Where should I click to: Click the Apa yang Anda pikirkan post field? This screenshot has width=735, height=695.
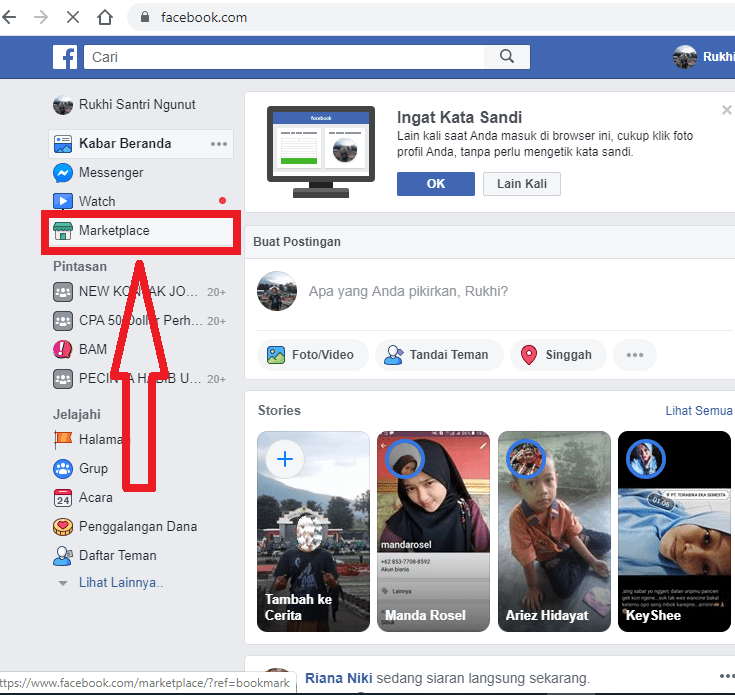pos(408,291)
